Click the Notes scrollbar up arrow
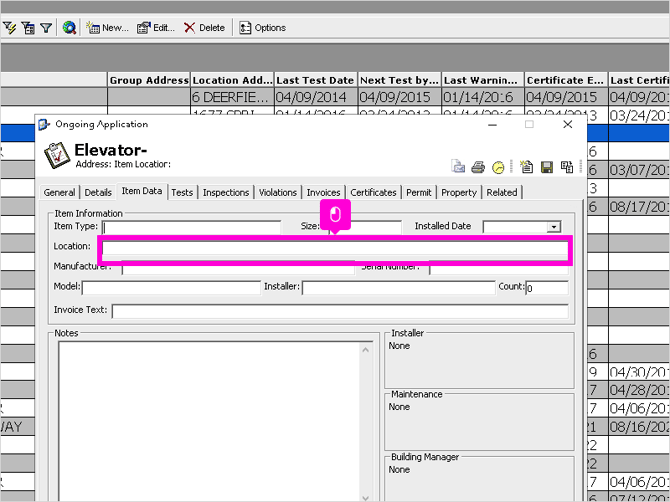This screenshot has height=502, width=670. [366, 350]
